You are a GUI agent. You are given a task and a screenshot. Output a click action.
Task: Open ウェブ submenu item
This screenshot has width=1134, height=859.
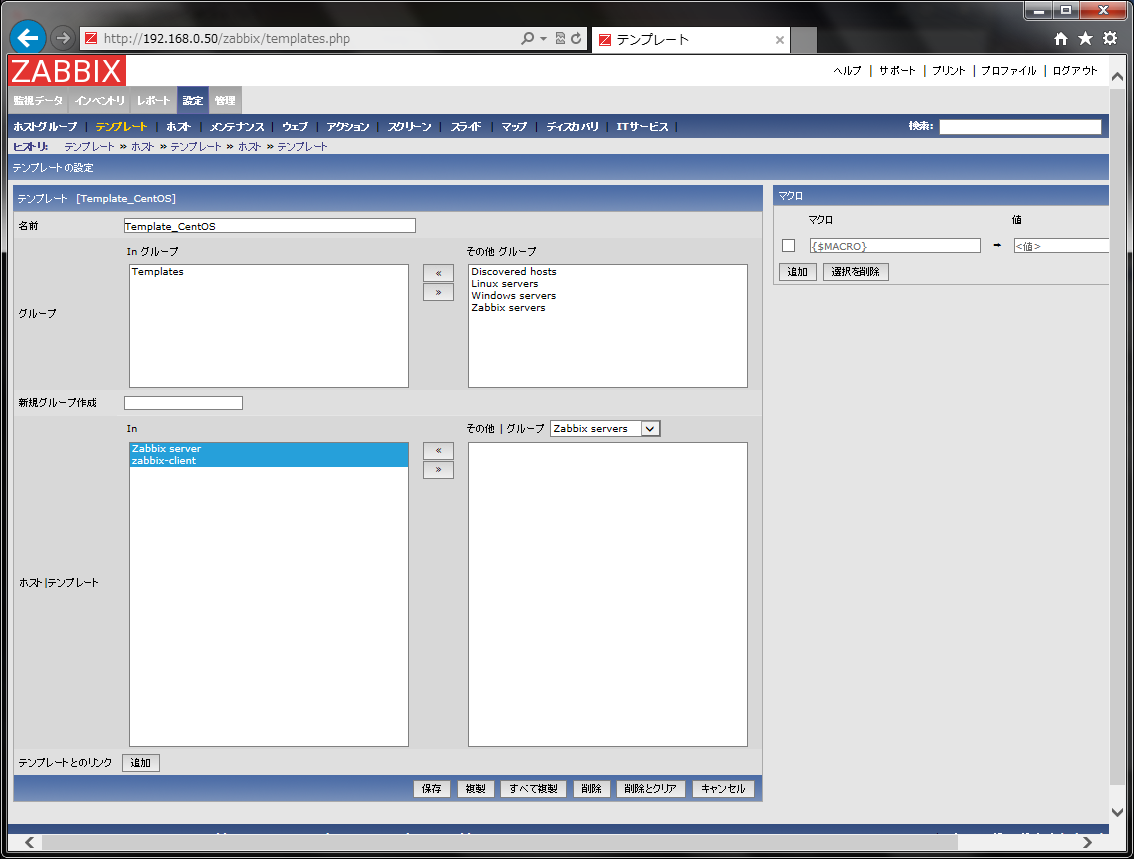point(295,127)
